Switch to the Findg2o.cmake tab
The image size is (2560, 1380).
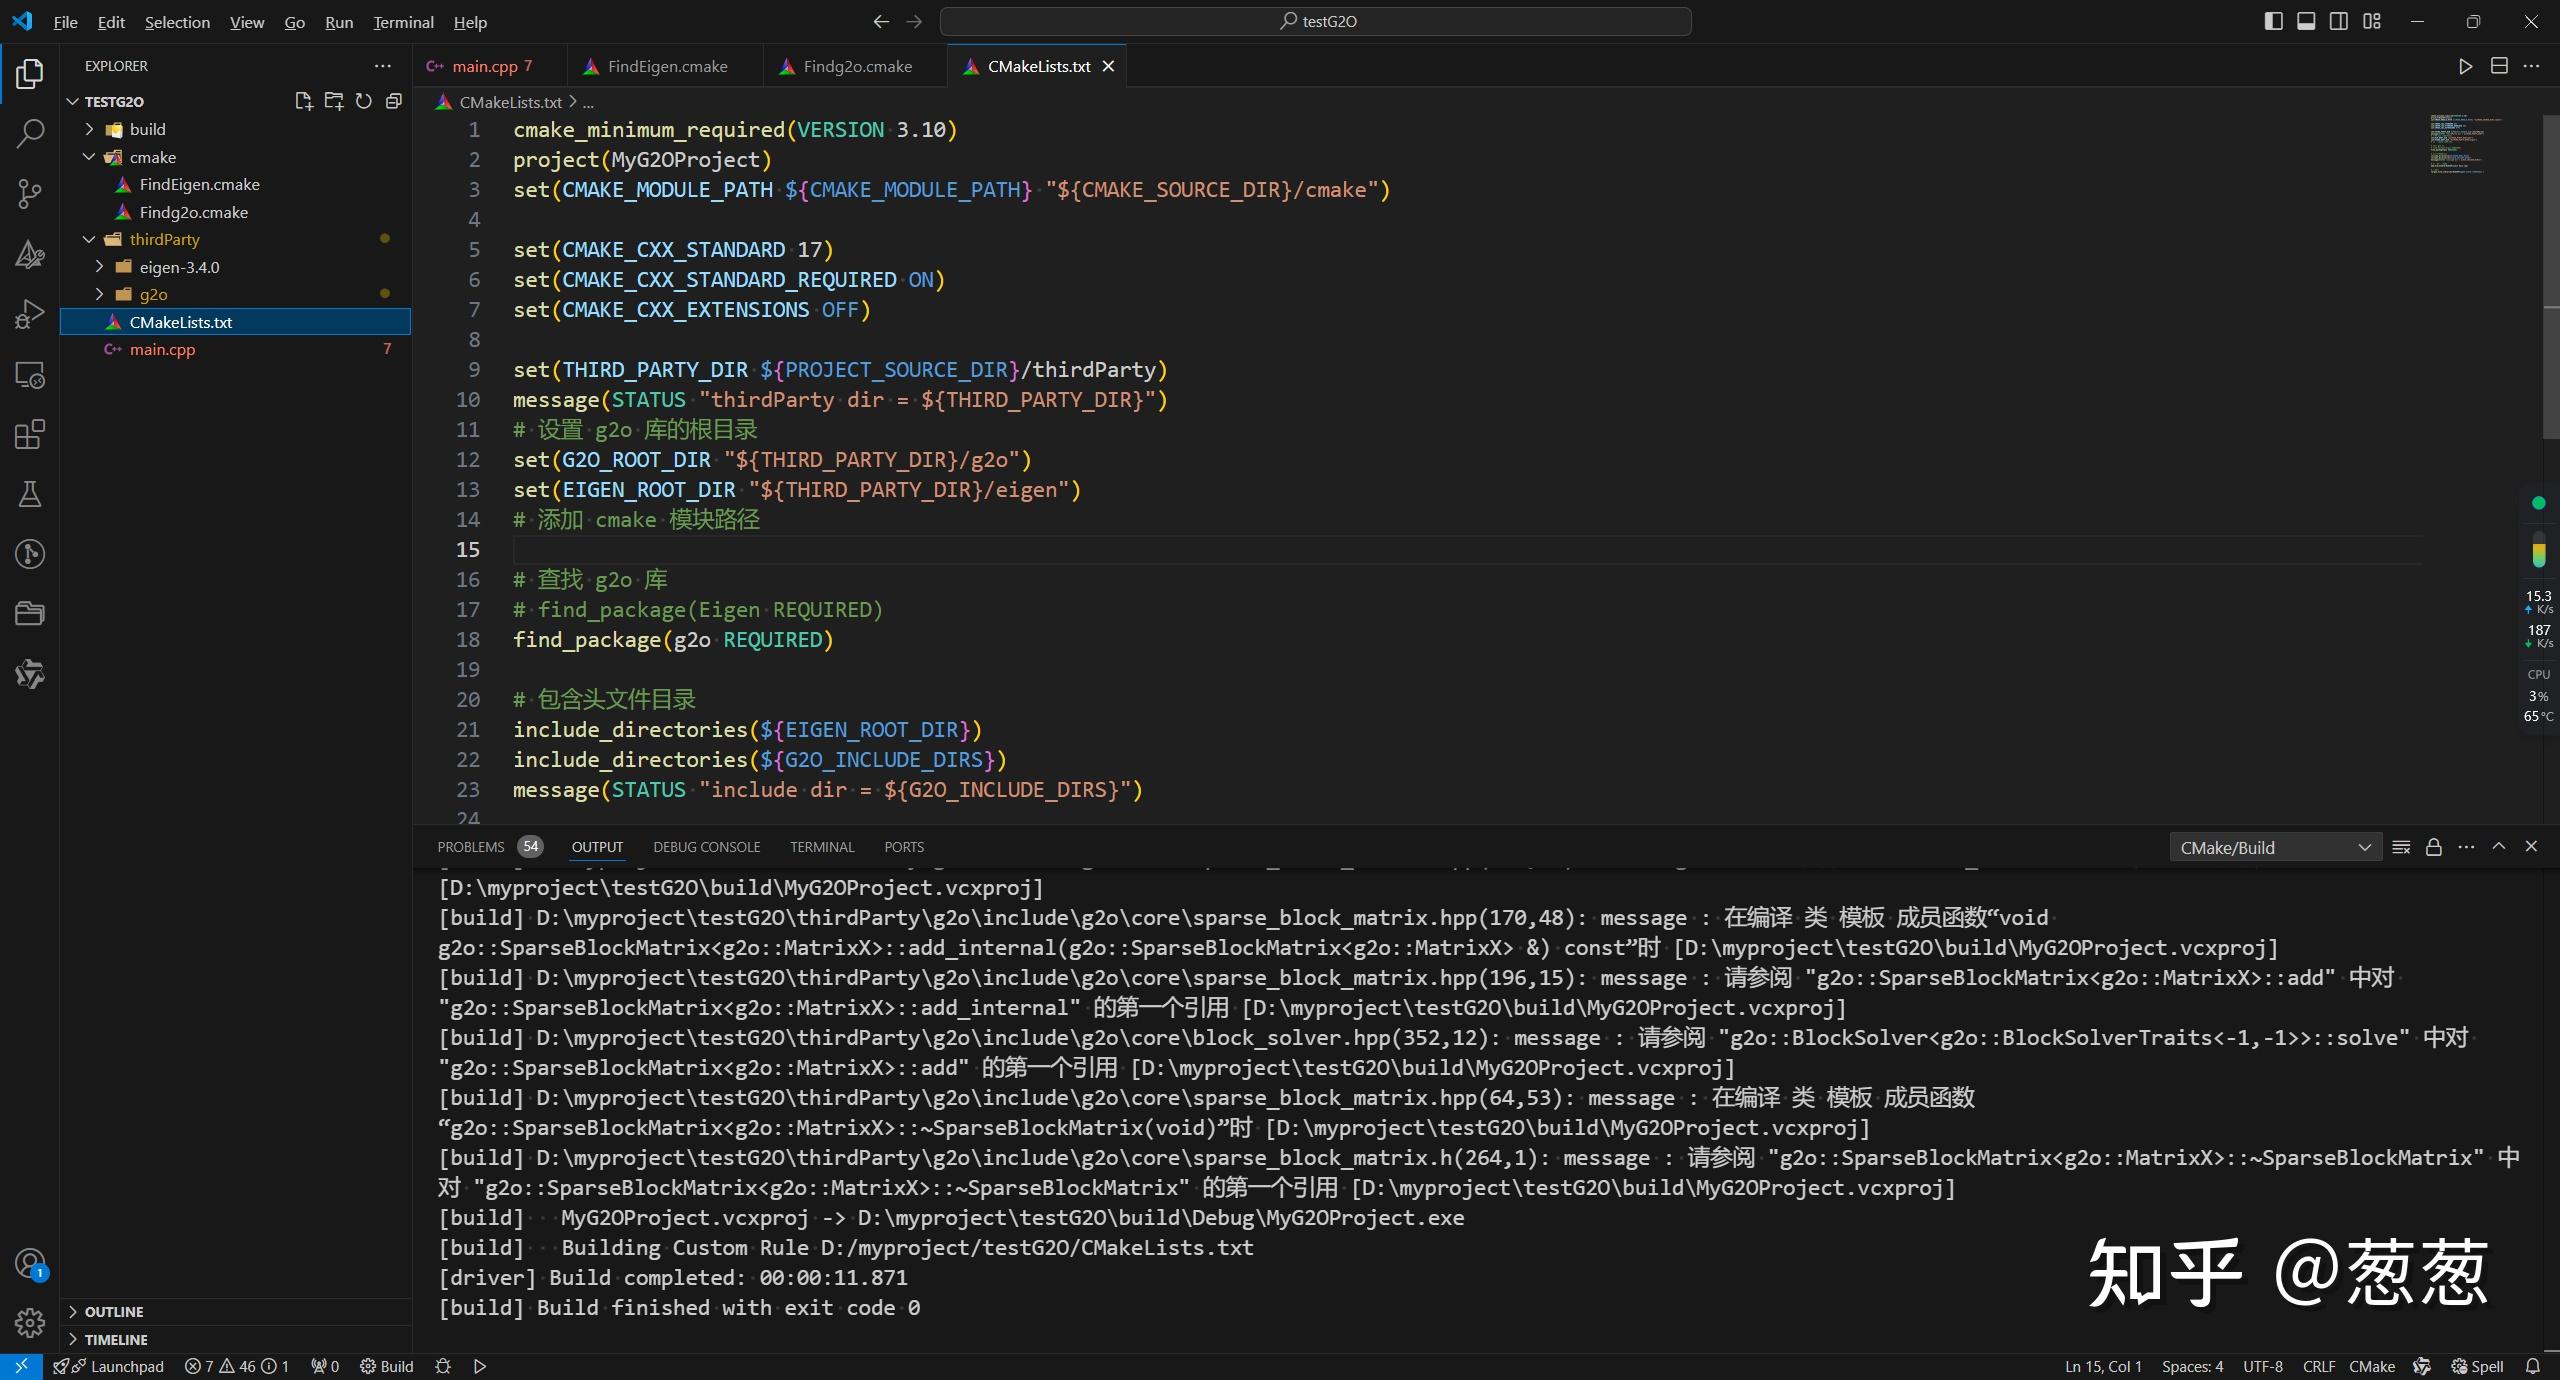click(x=857, y=66)
